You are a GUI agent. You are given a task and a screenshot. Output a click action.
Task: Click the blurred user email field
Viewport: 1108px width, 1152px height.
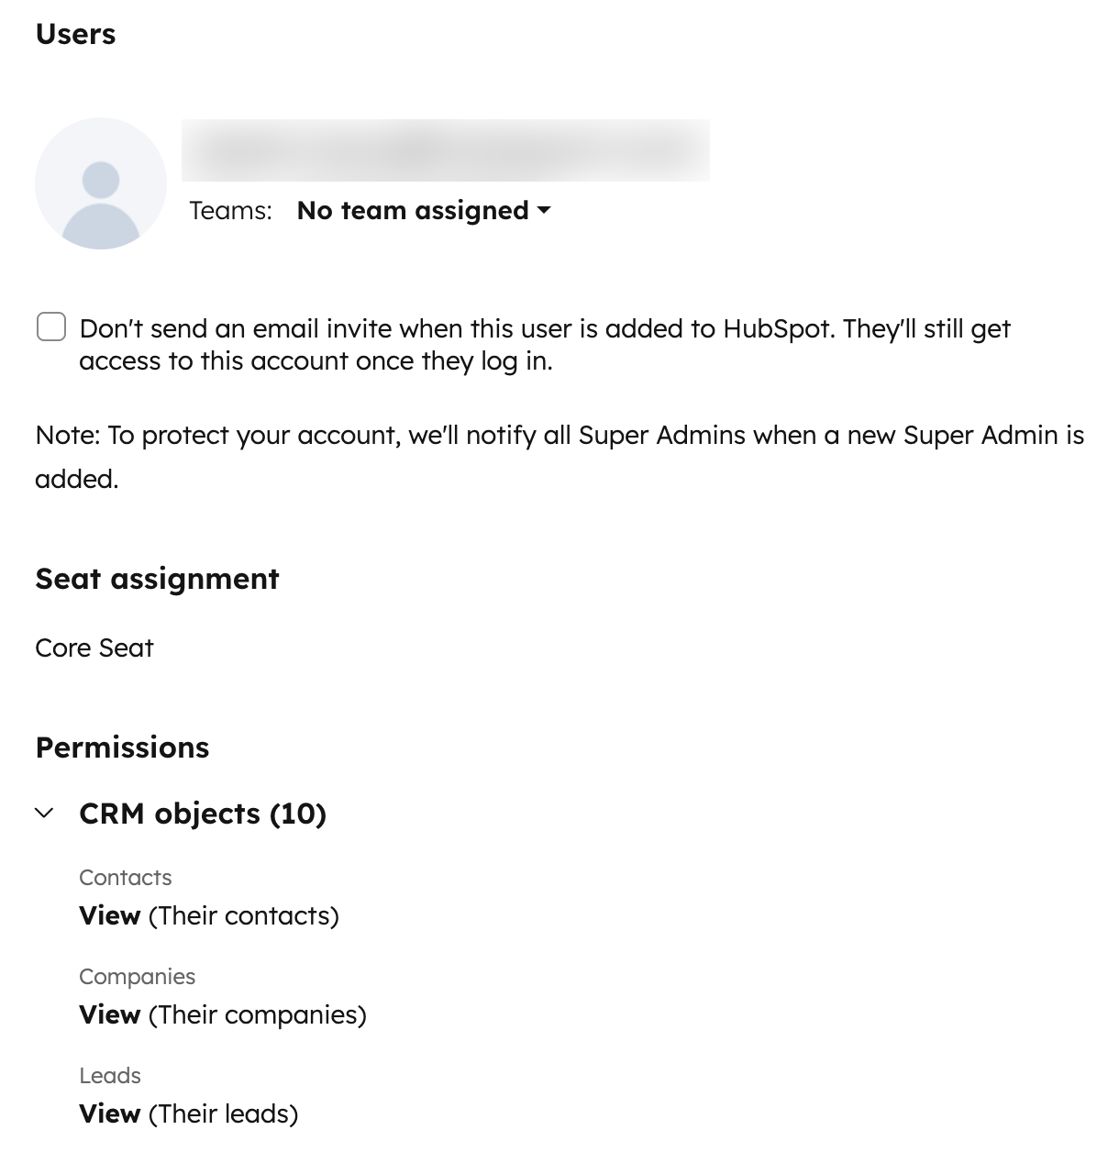446,150
